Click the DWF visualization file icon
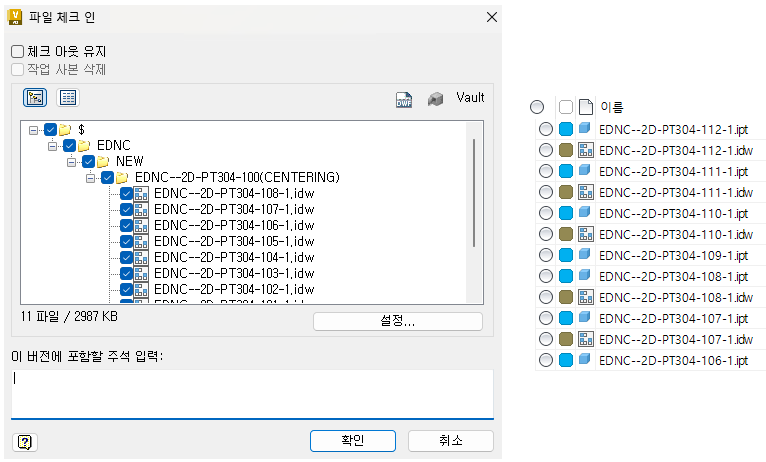The height and width of the screenshot is (462, 766). point(404,99)
